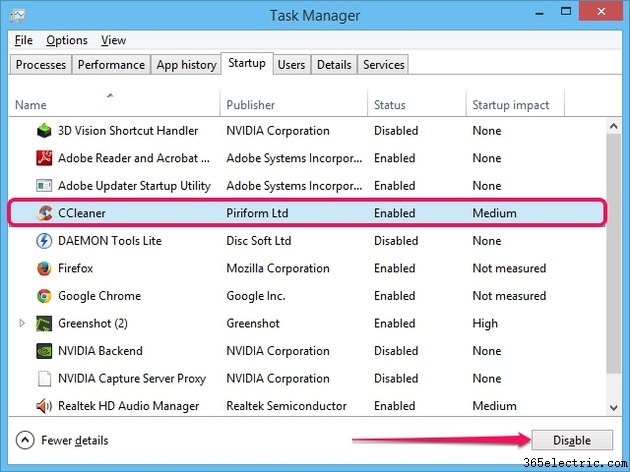Select the Google Chrome name text
This screenshot has width=630, height=472.
[x=100, y=296]
